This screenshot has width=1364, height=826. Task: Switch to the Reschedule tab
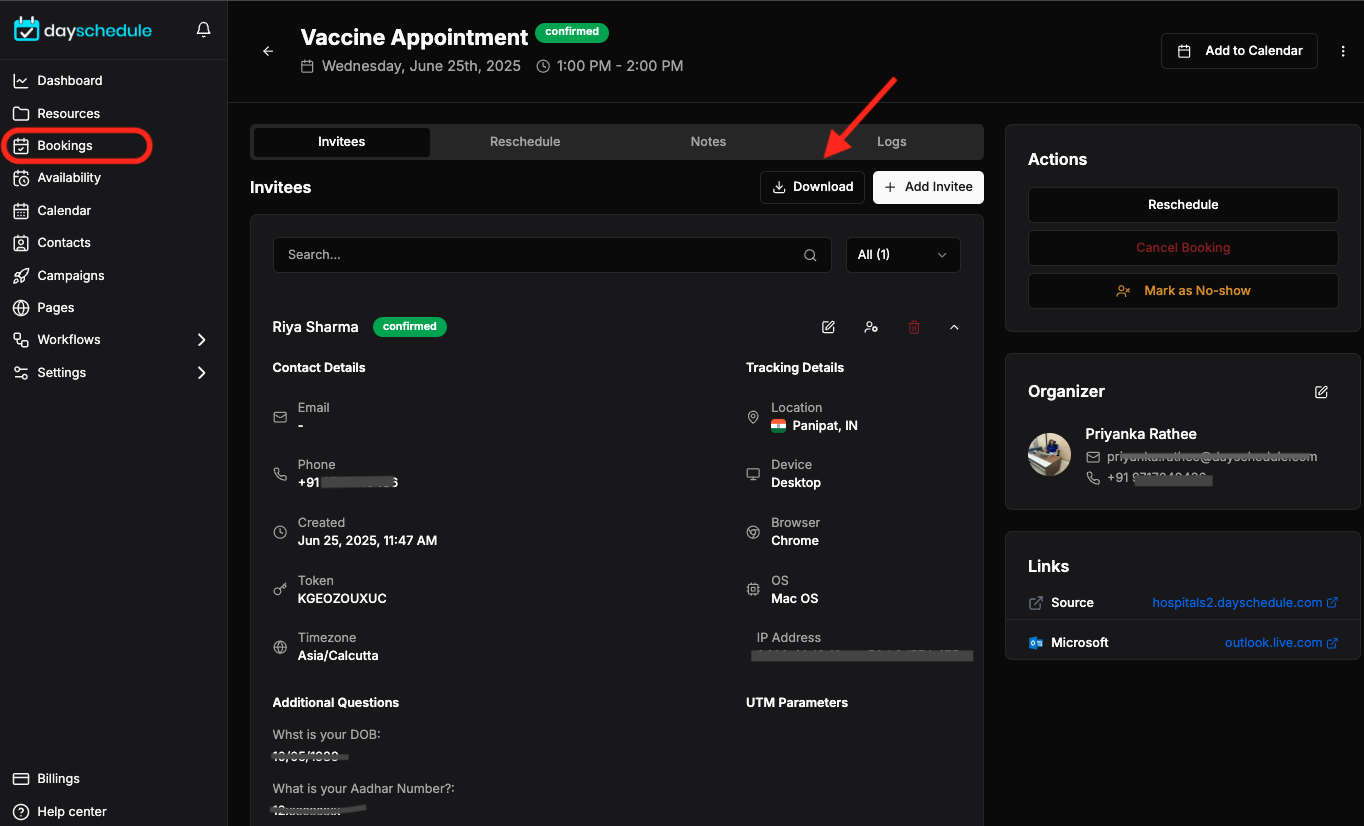pos(525,142)
